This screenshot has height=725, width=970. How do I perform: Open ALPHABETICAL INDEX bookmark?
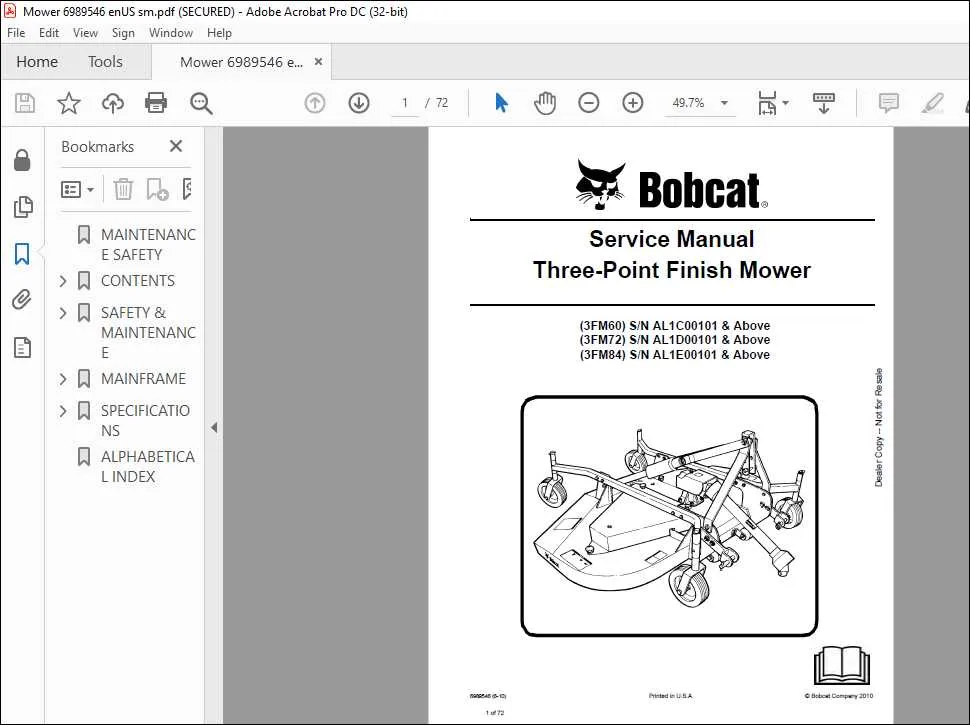[x=147, y=466]
